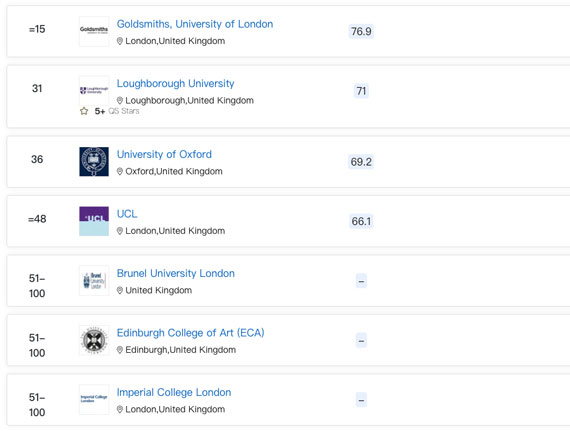The image size is (570, 431).
Task: Click the Goldsmiths university logo
Action: click(x=94, y=31)
